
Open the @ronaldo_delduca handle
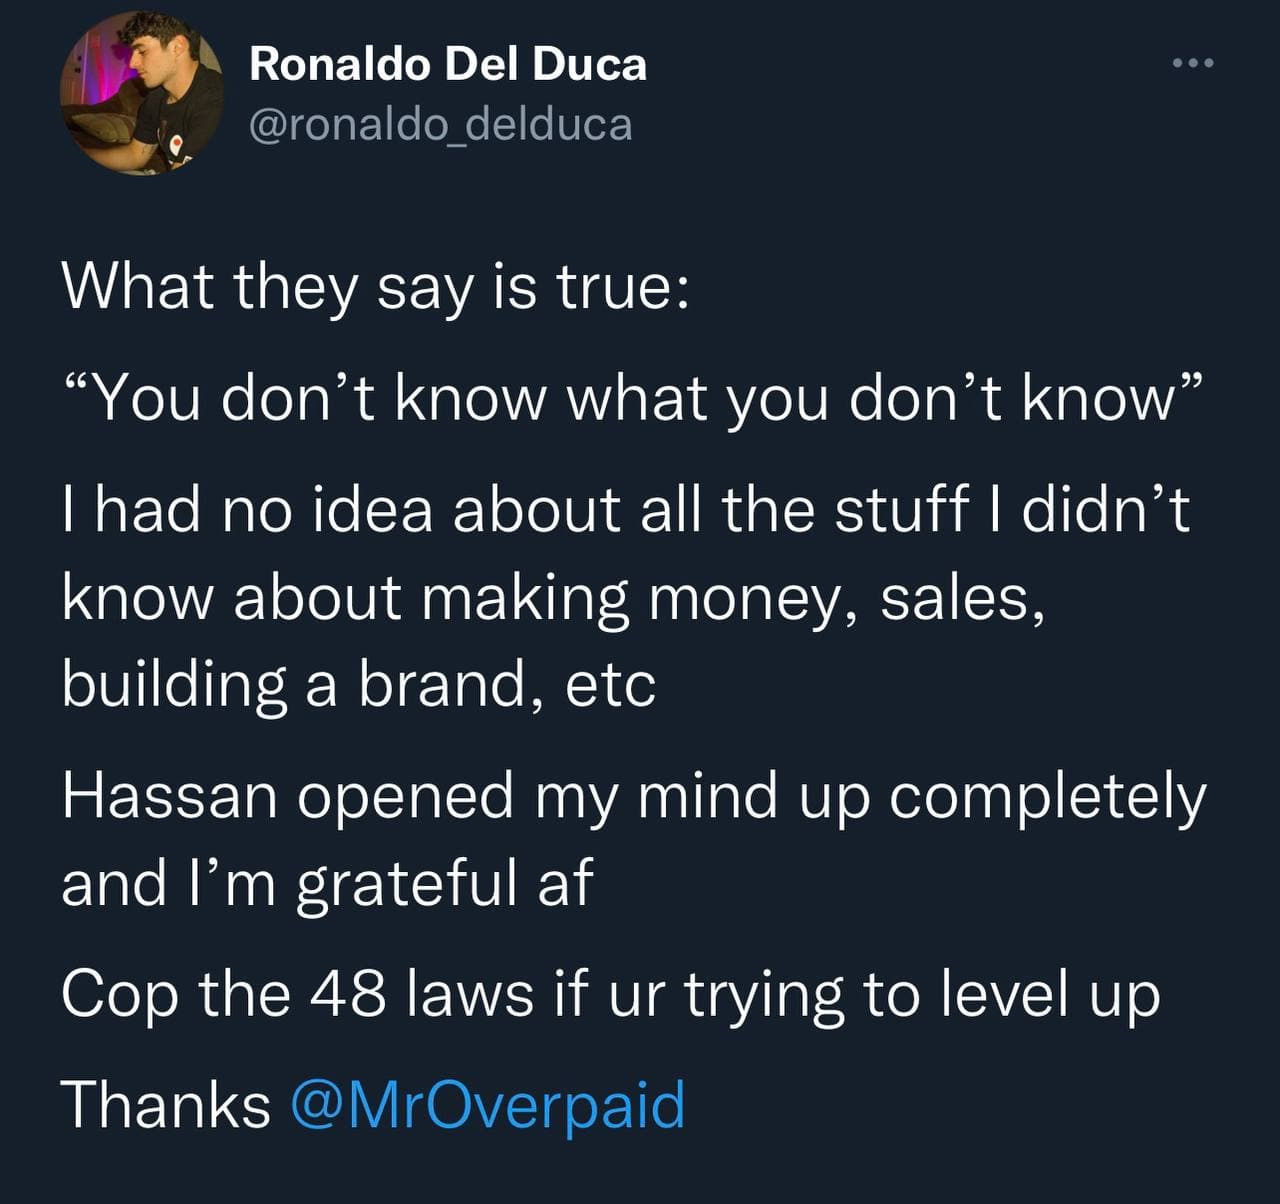click(440, 124)
